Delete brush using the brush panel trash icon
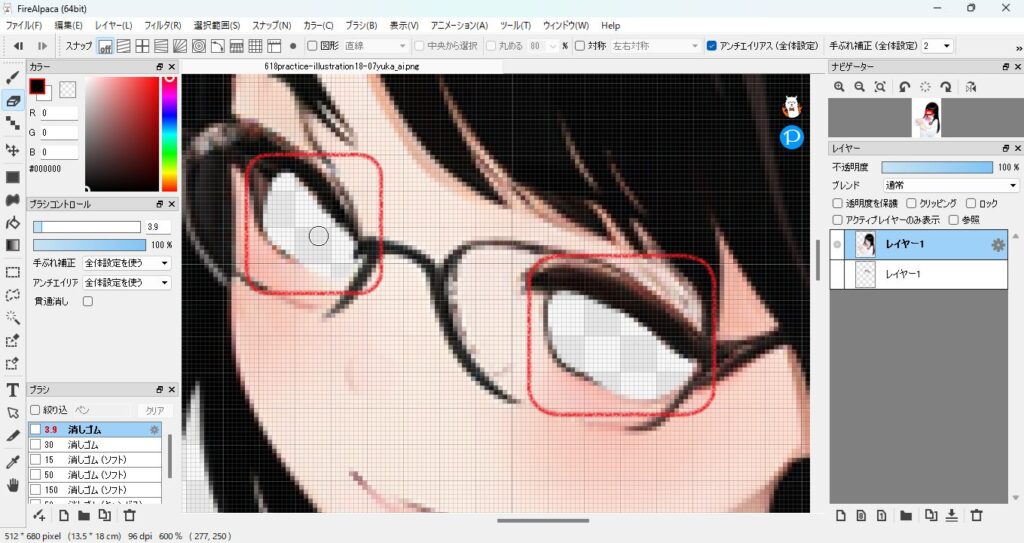This screenshot has width=1024, height=543. click(129, 516)
